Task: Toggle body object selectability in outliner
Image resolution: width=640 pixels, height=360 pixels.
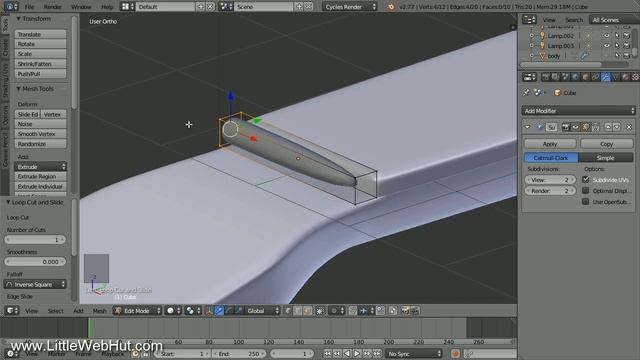Action: (617, 56)
